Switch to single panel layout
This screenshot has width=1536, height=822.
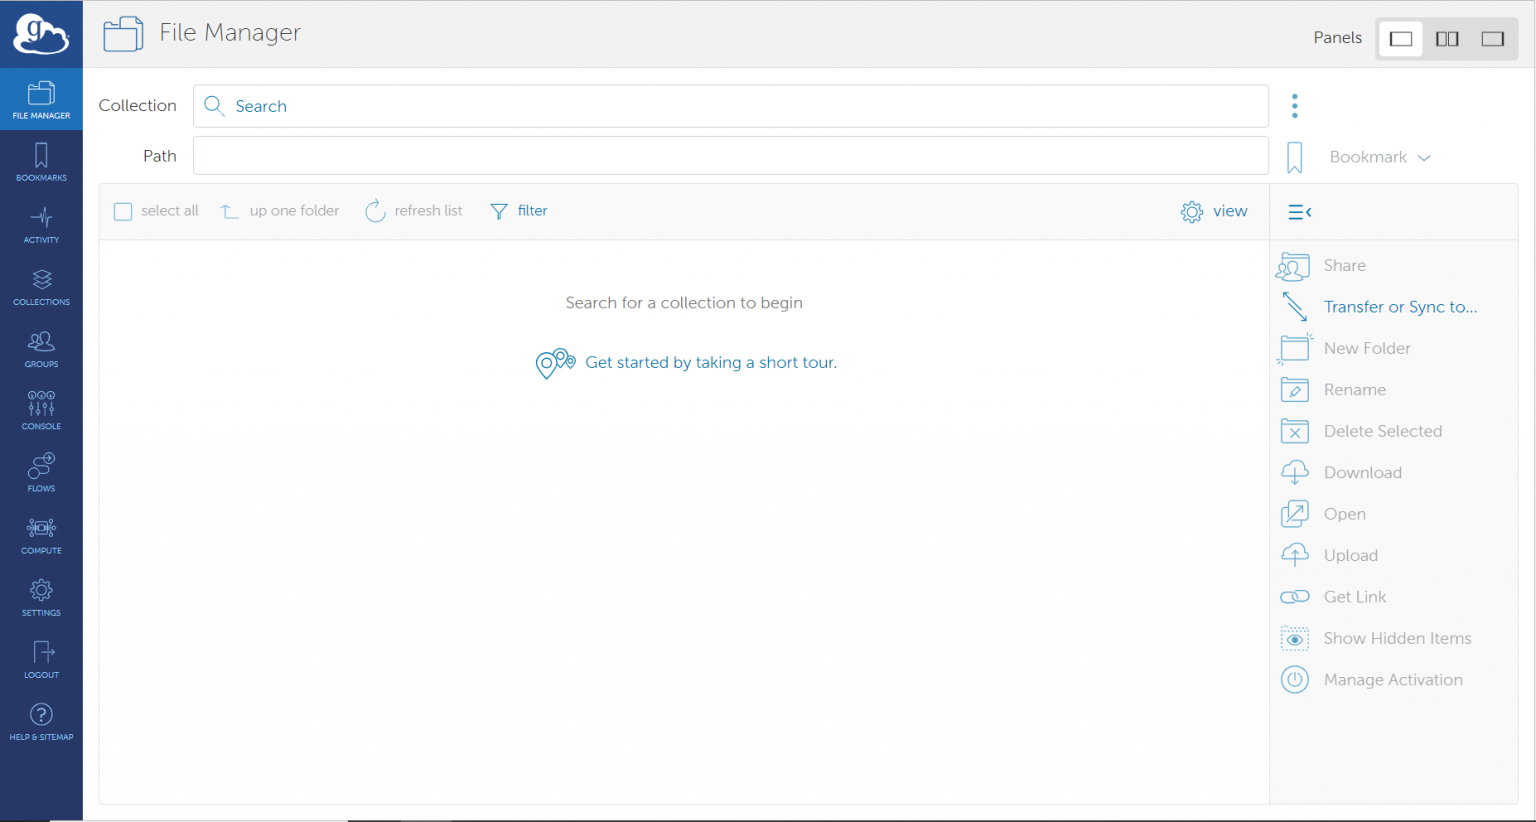pyautogui.click(x=1401, y=39)
